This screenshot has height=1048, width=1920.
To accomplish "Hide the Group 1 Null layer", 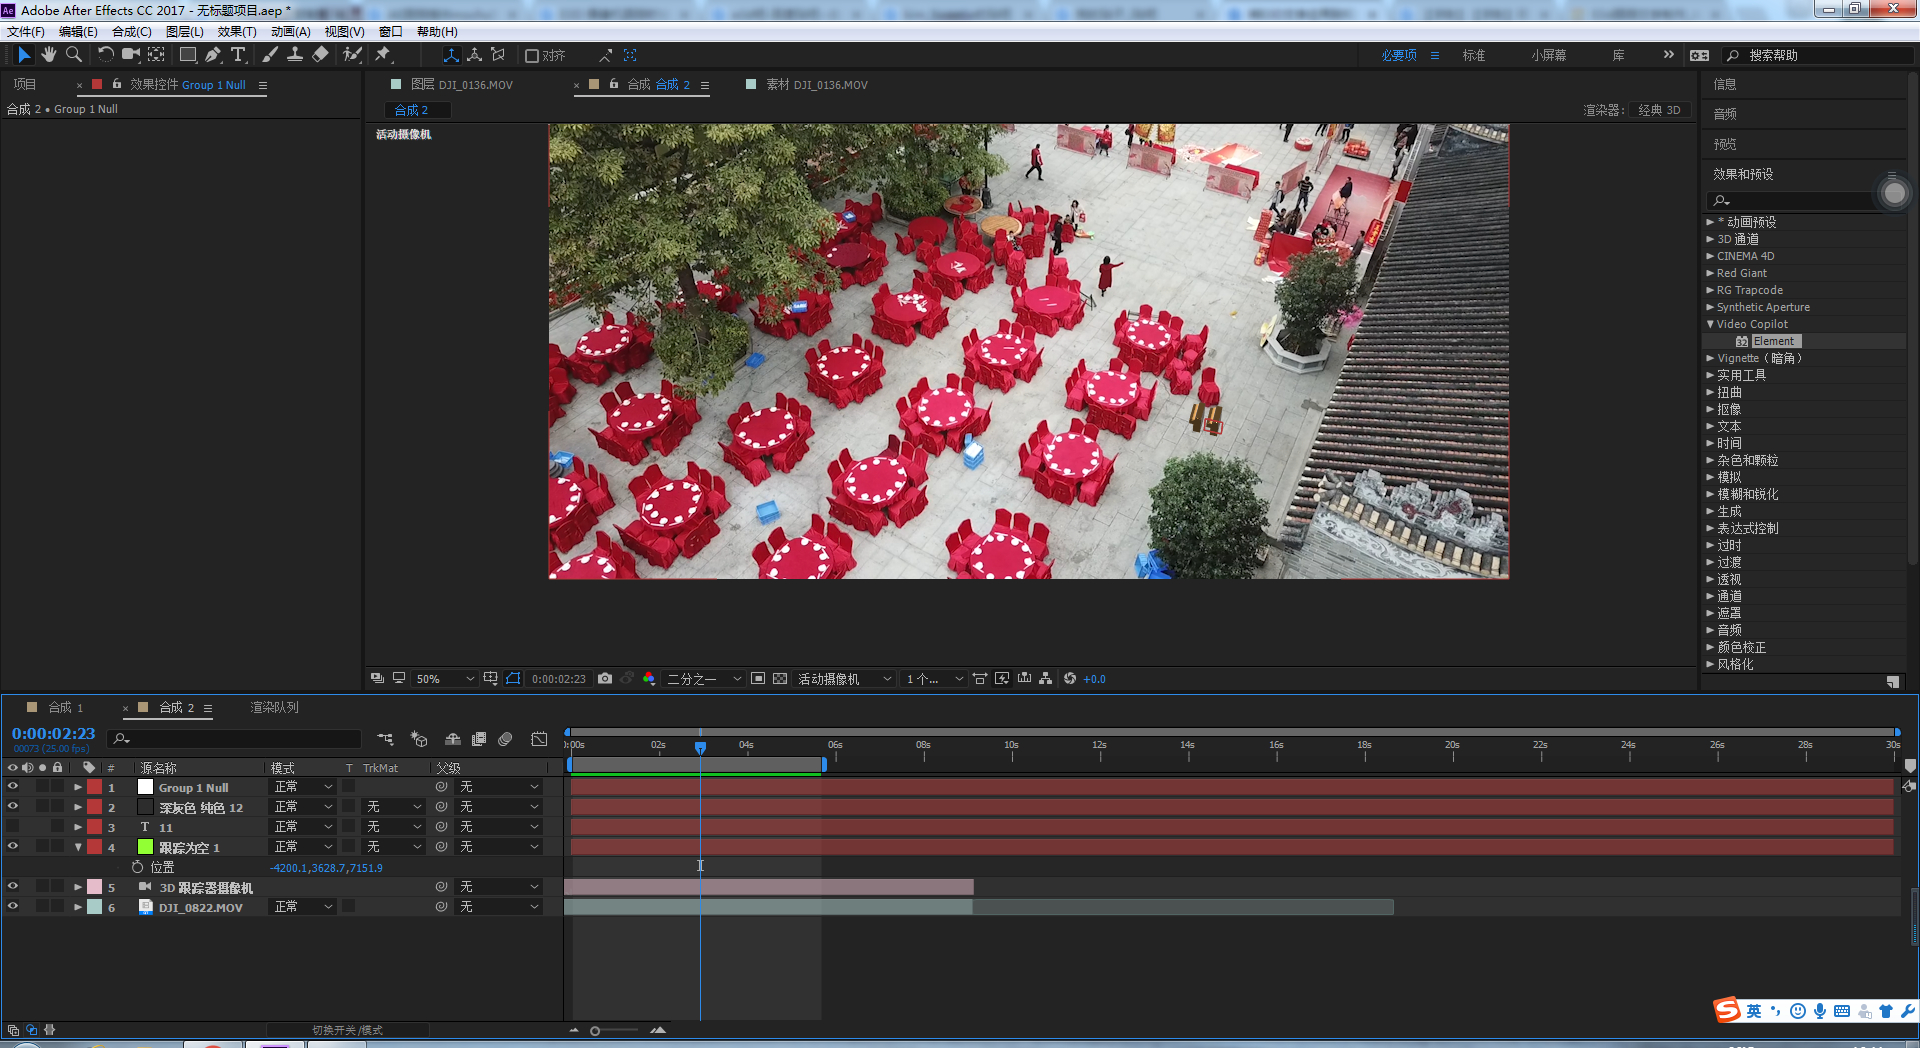I will point(13,787).
